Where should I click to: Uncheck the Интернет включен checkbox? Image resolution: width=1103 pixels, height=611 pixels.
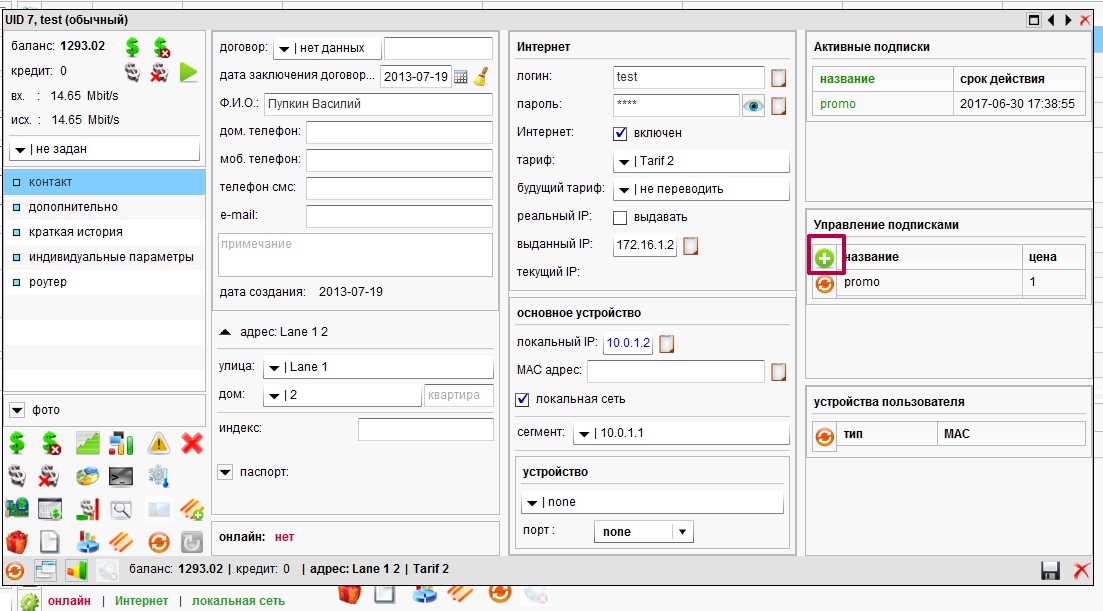tap(620, 132)
